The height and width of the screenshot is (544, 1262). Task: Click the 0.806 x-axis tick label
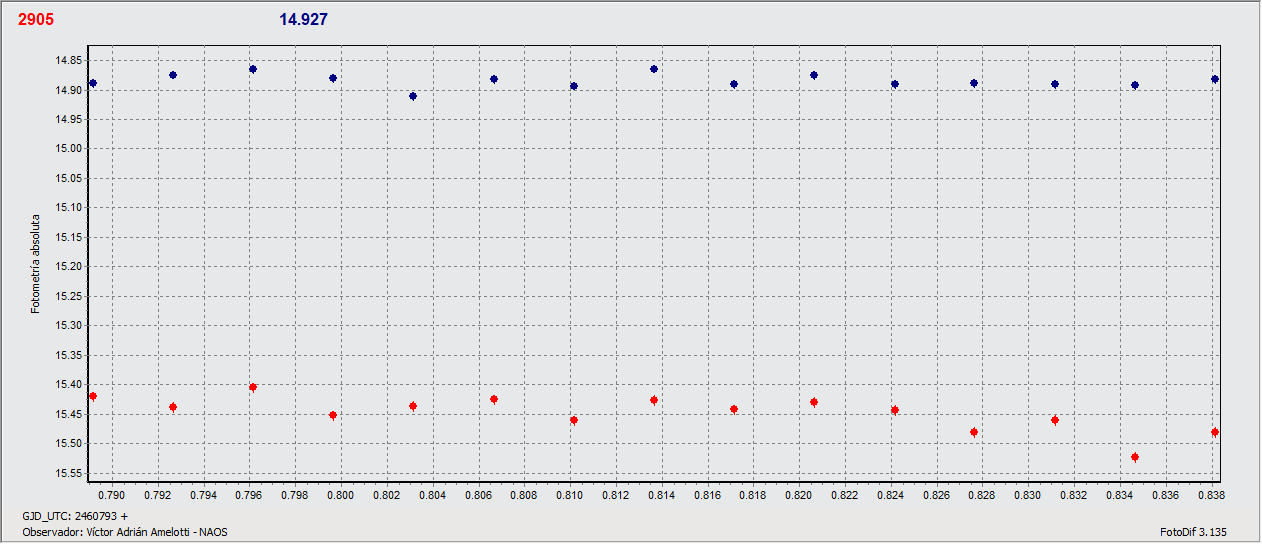(x=478, y=495)
